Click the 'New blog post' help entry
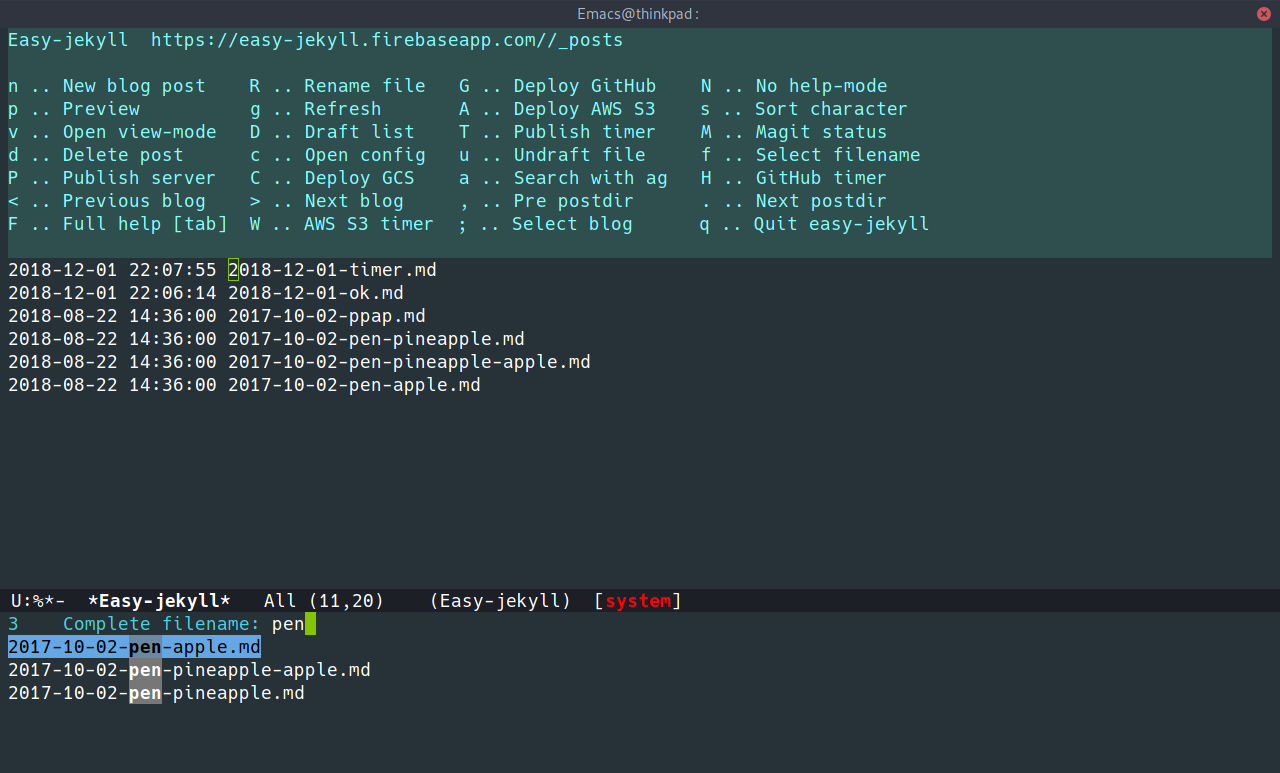Viewport: 1280px width, 773px height. point(107,86)
